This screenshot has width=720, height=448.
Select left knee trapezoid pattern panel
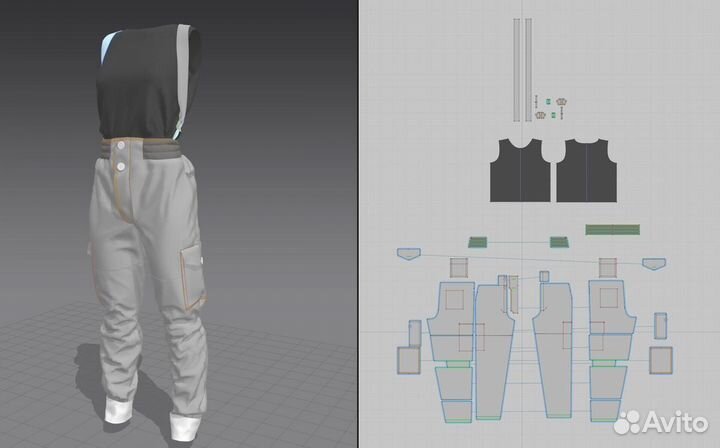coord(454,383)
